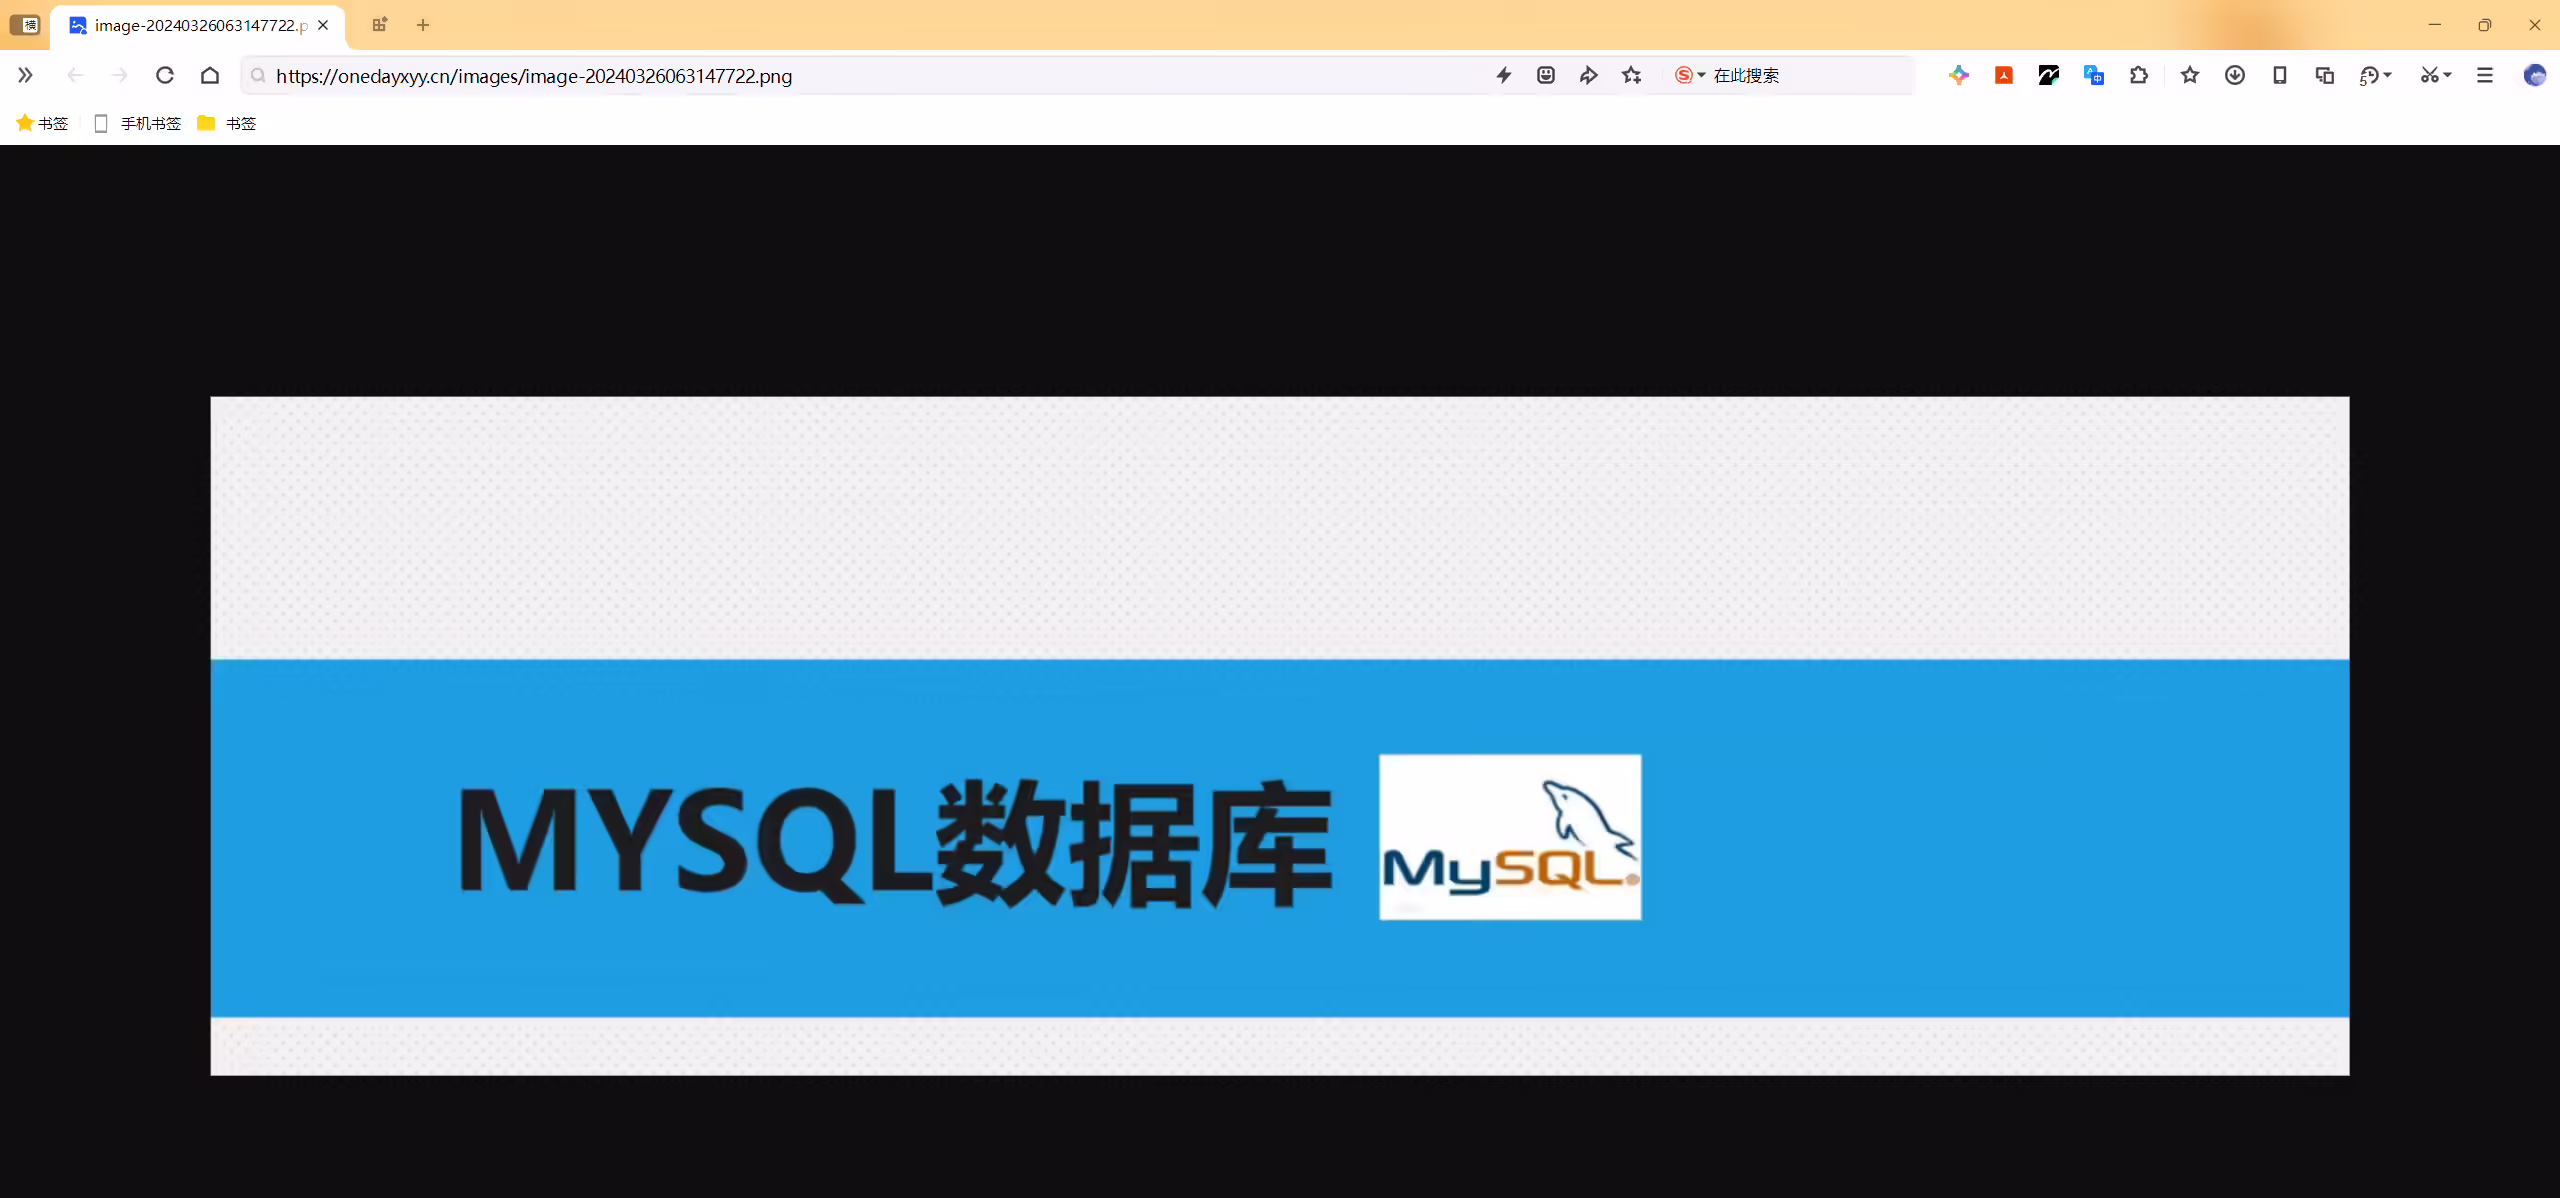Click the lightning speed mode icon
Viewport: 2560px width, 1198px height.
coord(1504,75)
